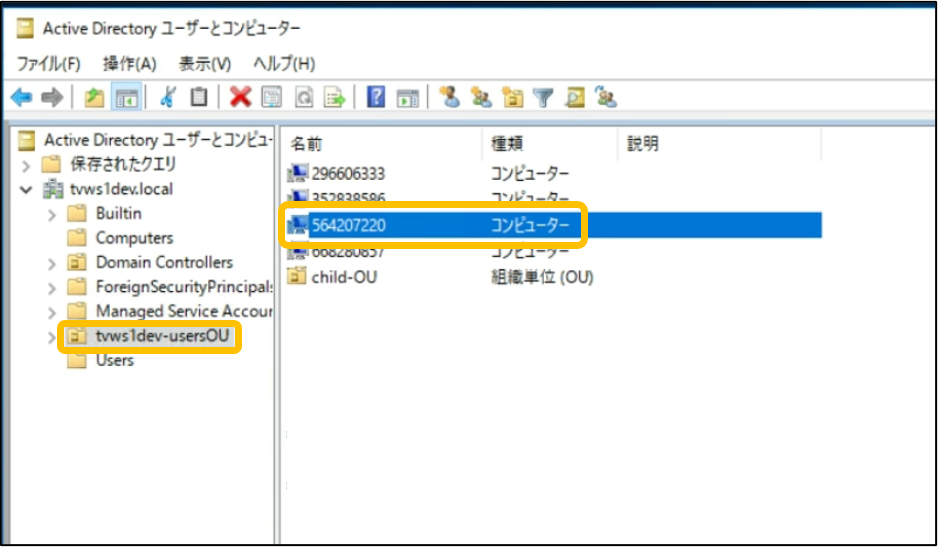Toggle the action pane icon

point(408,97)
